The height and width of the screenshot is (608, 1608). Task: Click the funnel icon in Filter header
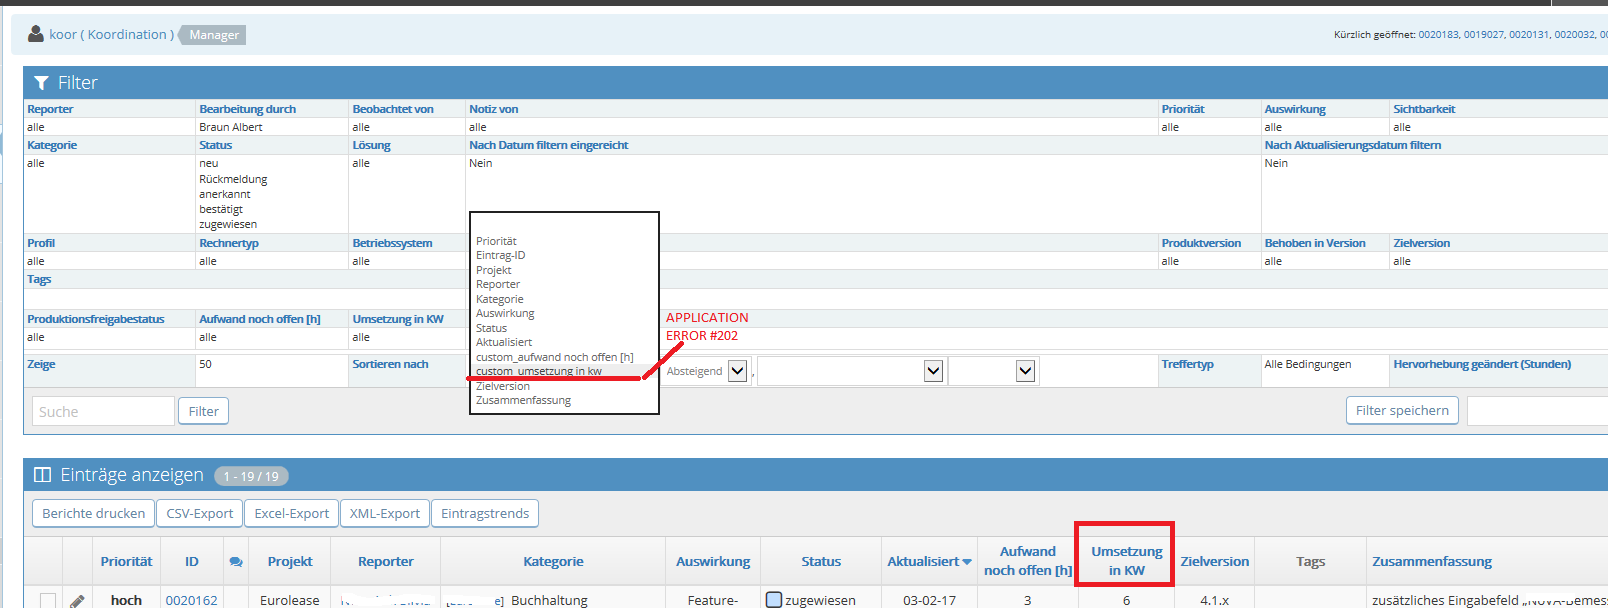pyautogui.click(x=41, y=83)
